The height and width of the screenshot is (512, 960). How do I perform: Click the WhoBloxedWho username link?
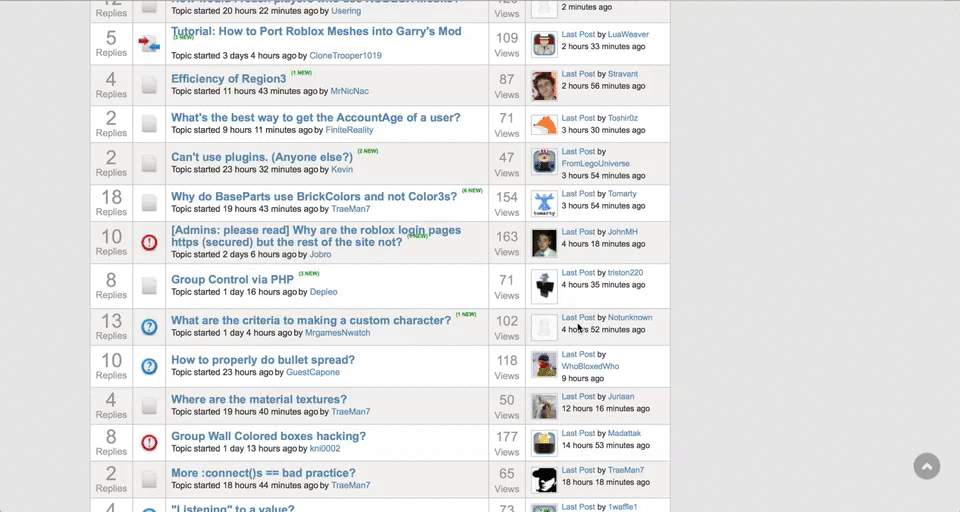tap(590, 366)
